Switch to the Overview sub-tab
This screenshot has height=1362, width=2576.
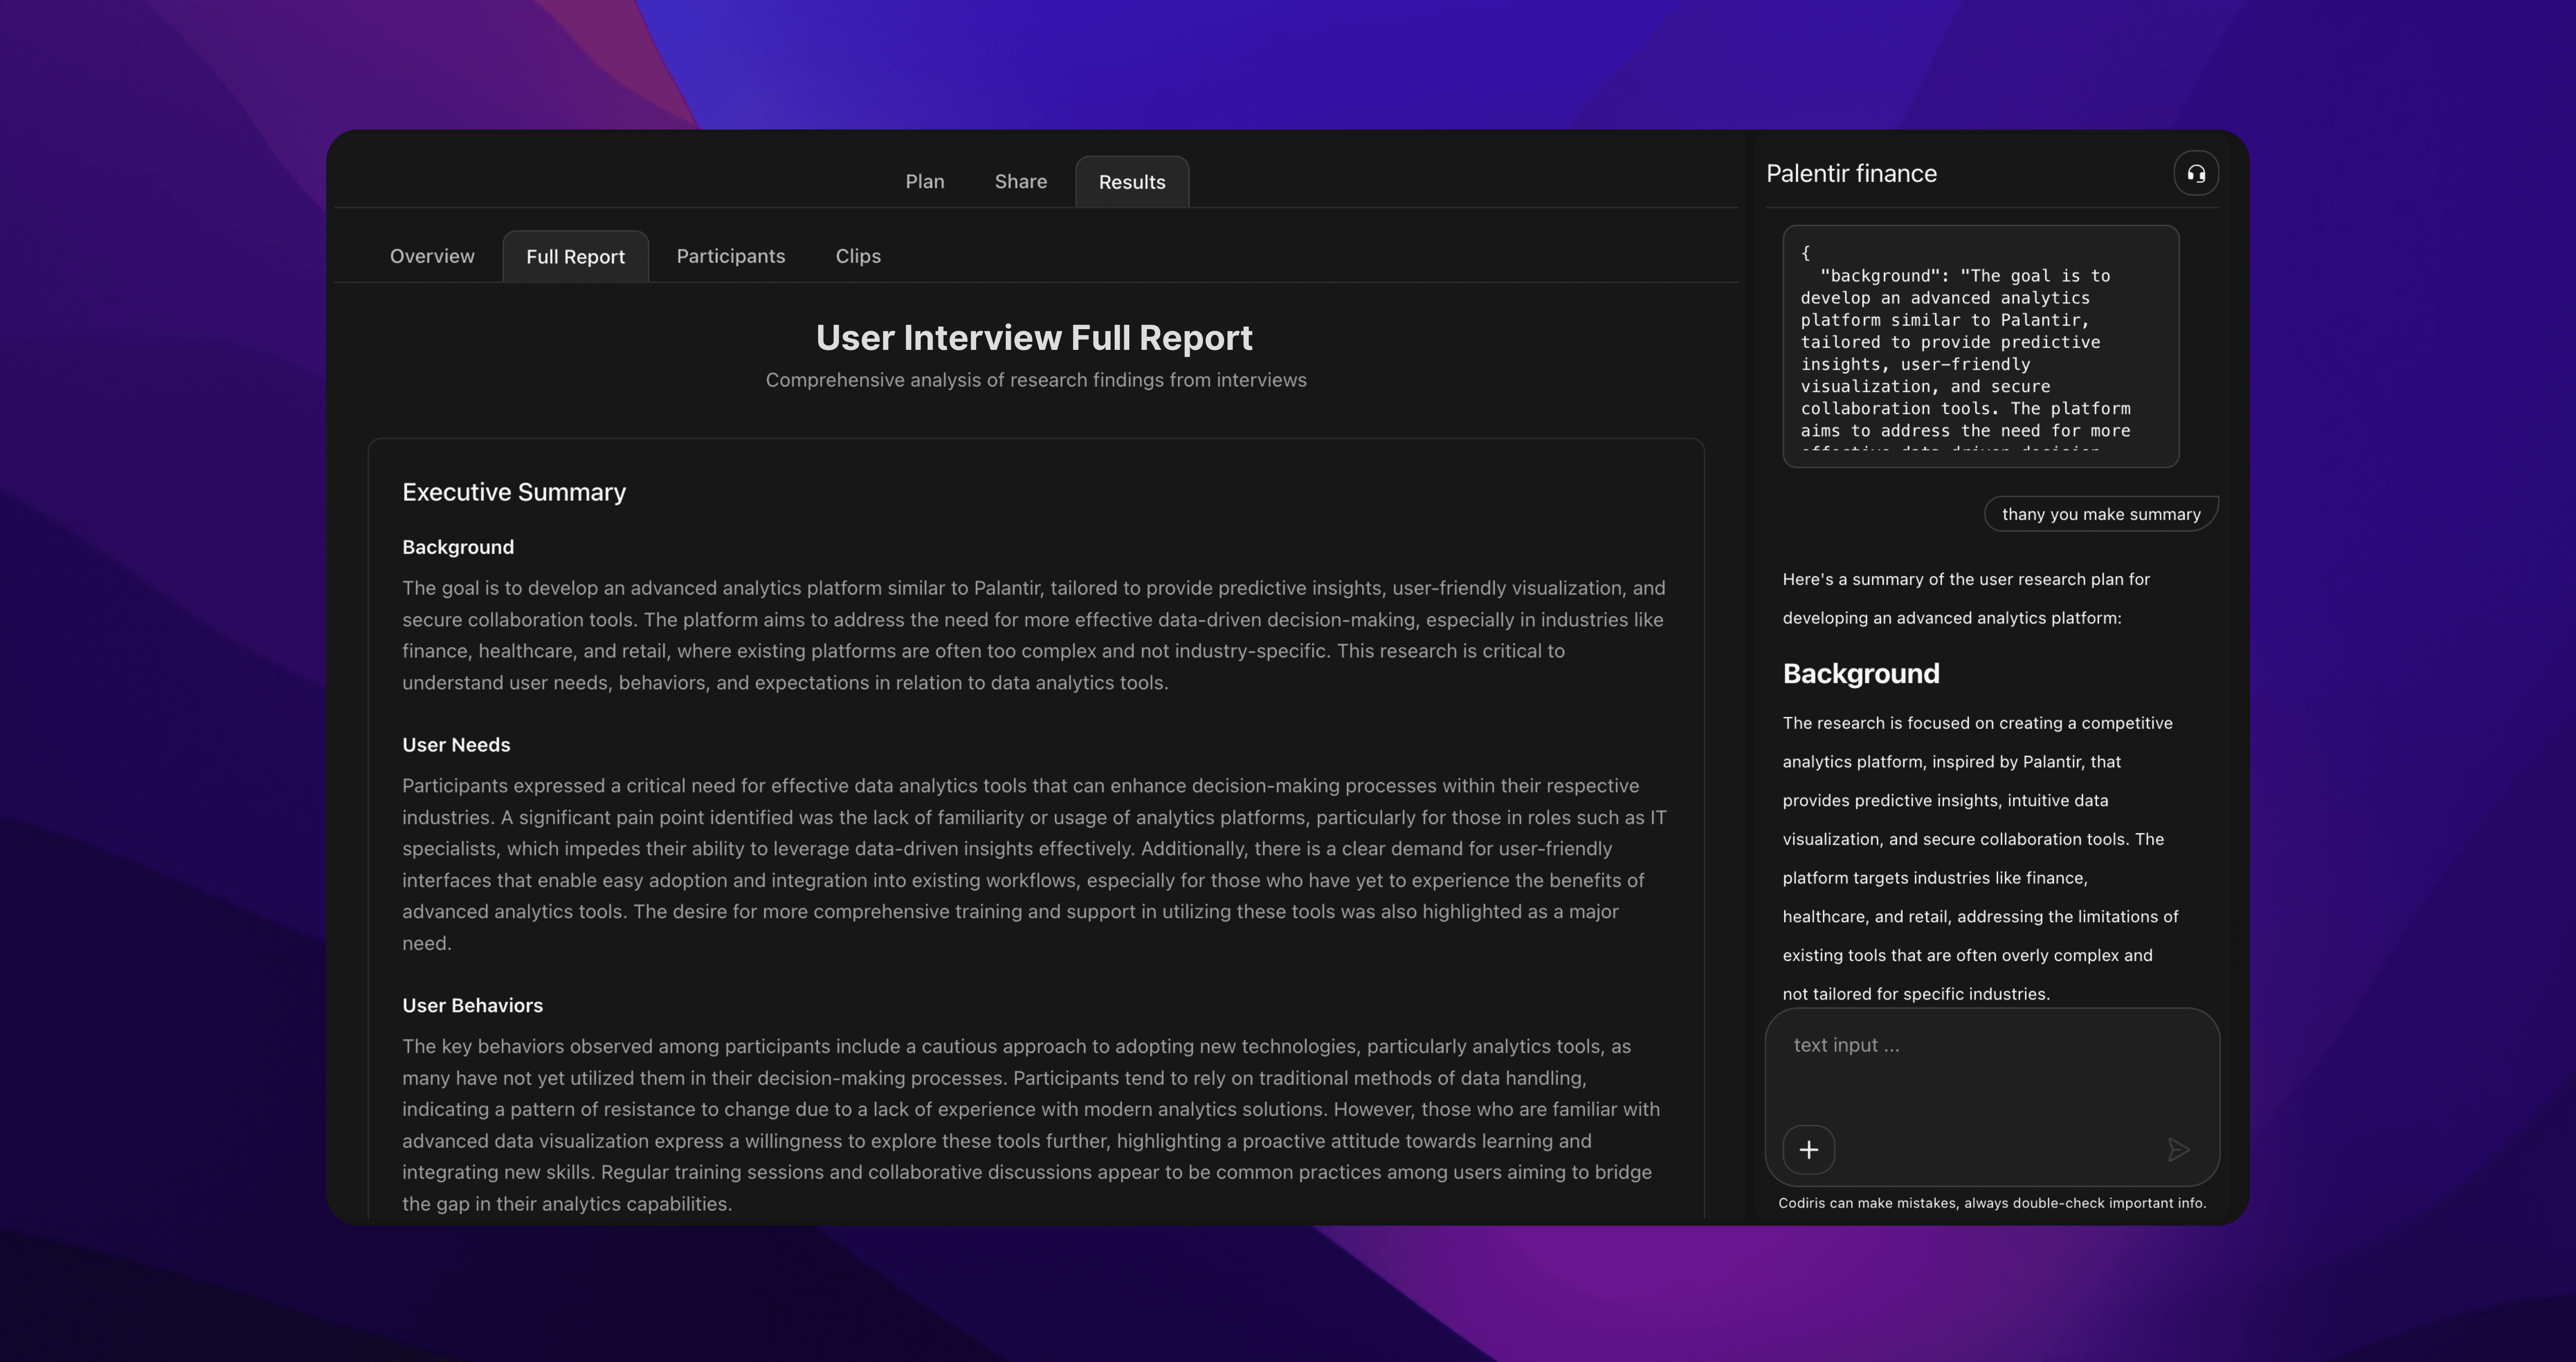[x=432, y=256]
